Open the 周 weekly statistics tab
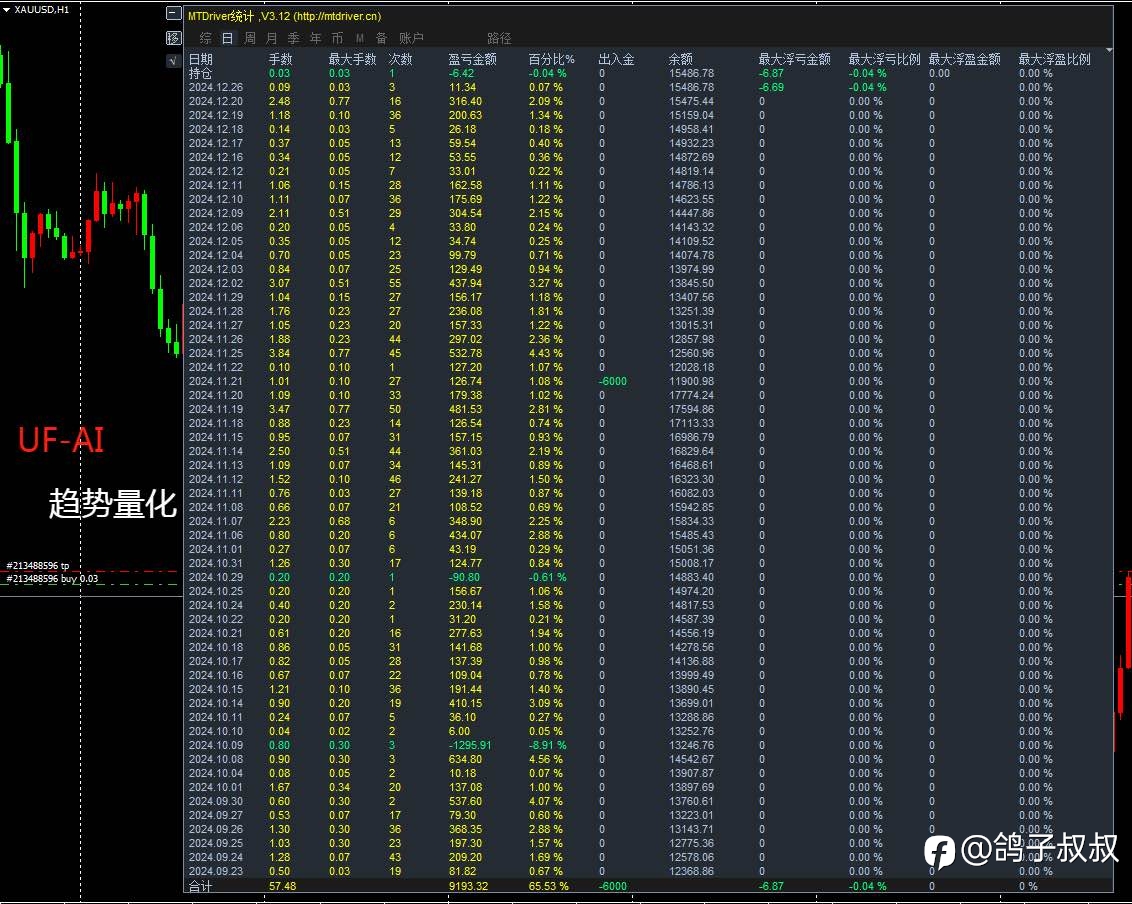1132x904 pixels. (x=250, y=38)
